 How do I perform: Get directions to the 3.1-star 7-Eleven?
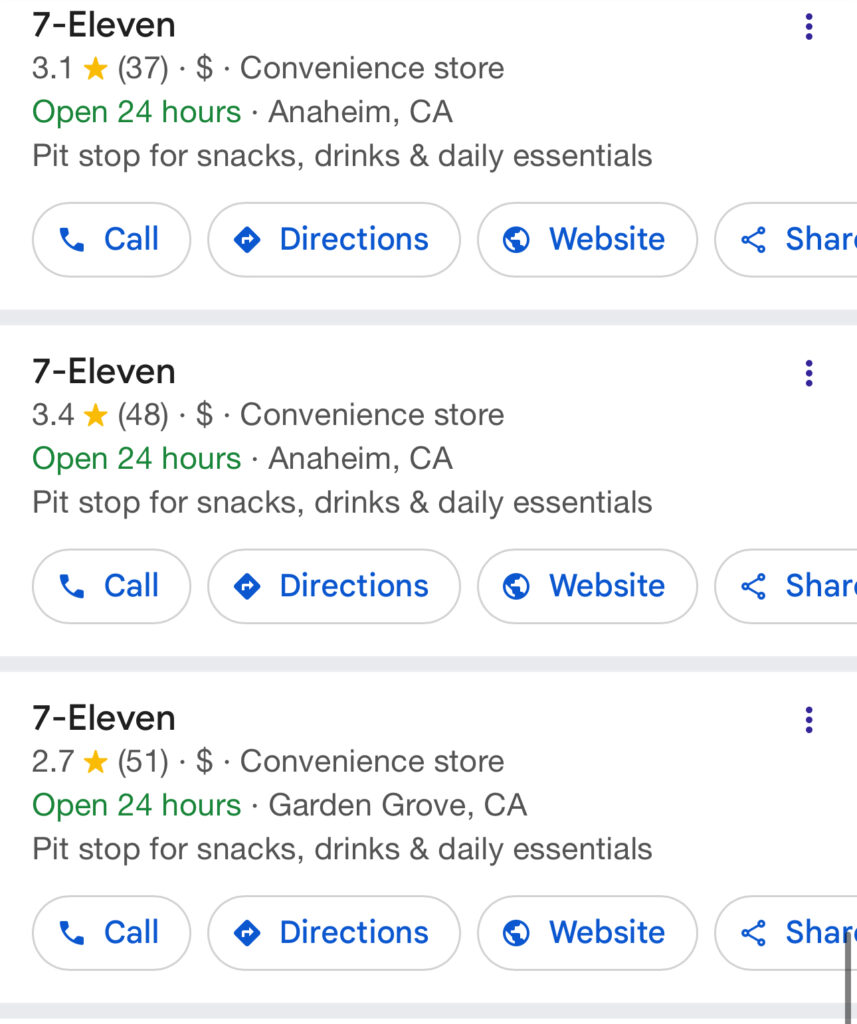pyautogui.click(x=334, y=239)
